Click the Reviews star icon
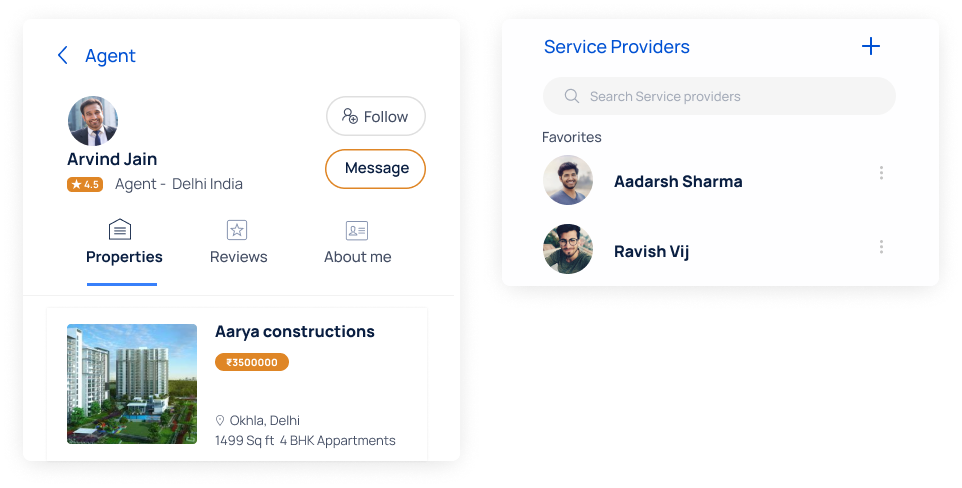Viewport: 962px width, 488px height. tap(237, 230)
